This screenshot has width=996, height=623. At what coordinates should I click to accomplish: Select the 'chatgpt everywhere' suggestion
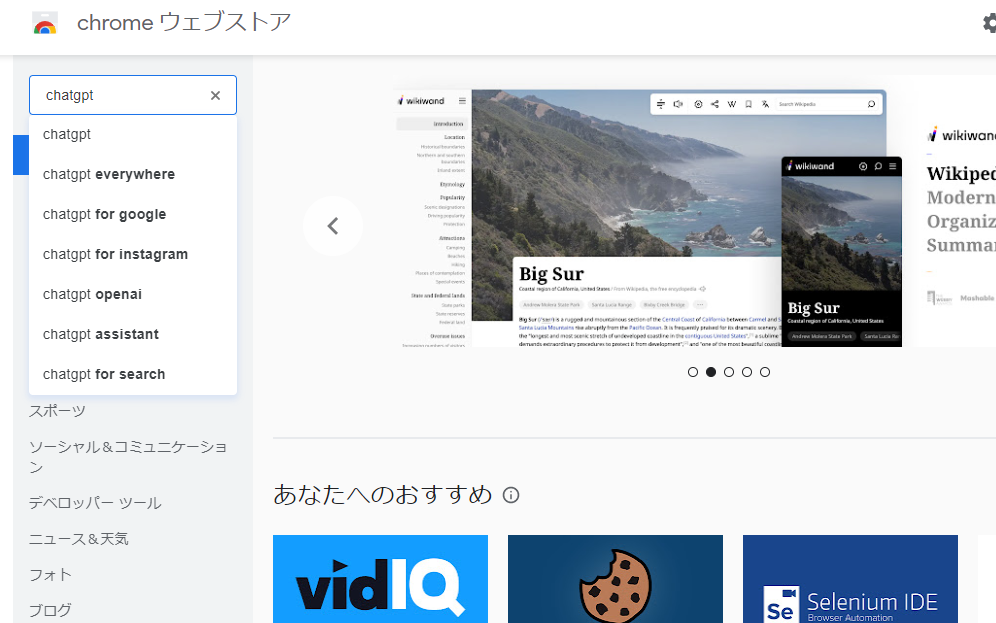[133, 175]
